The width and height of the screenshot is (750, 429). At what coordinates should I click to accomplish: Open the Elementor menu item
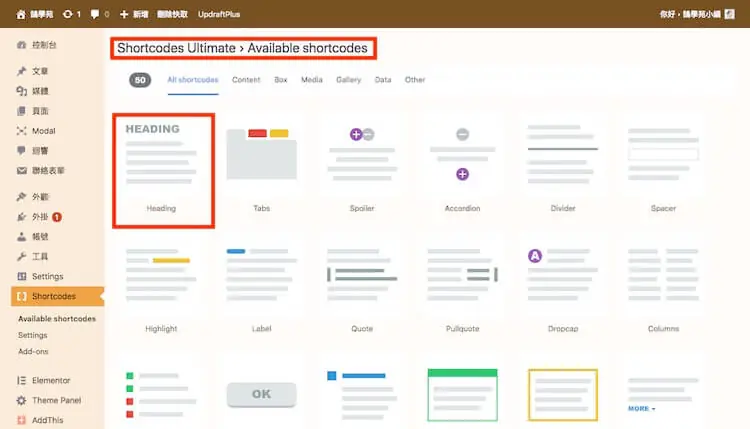44,380
